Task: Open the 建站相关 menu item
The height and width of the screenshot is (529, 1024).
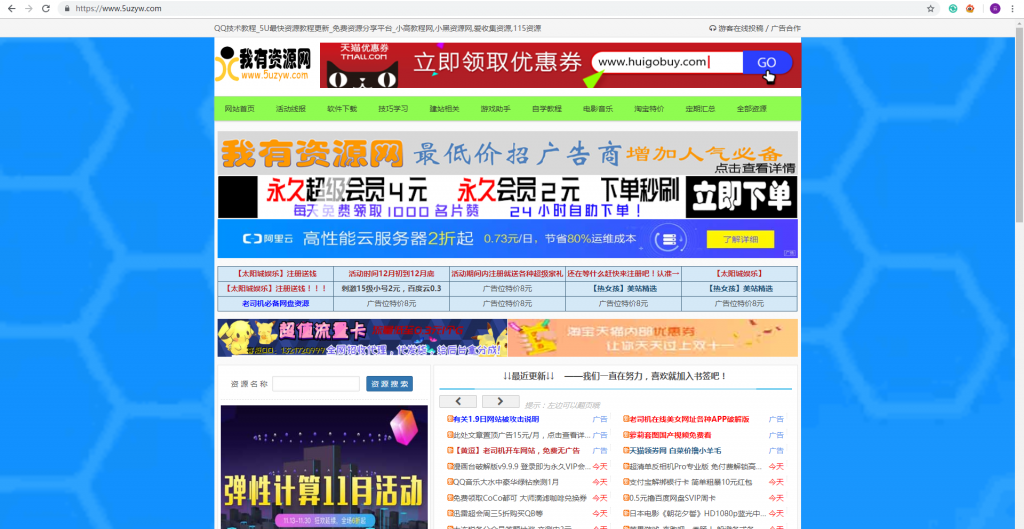Action: point(444,109)
